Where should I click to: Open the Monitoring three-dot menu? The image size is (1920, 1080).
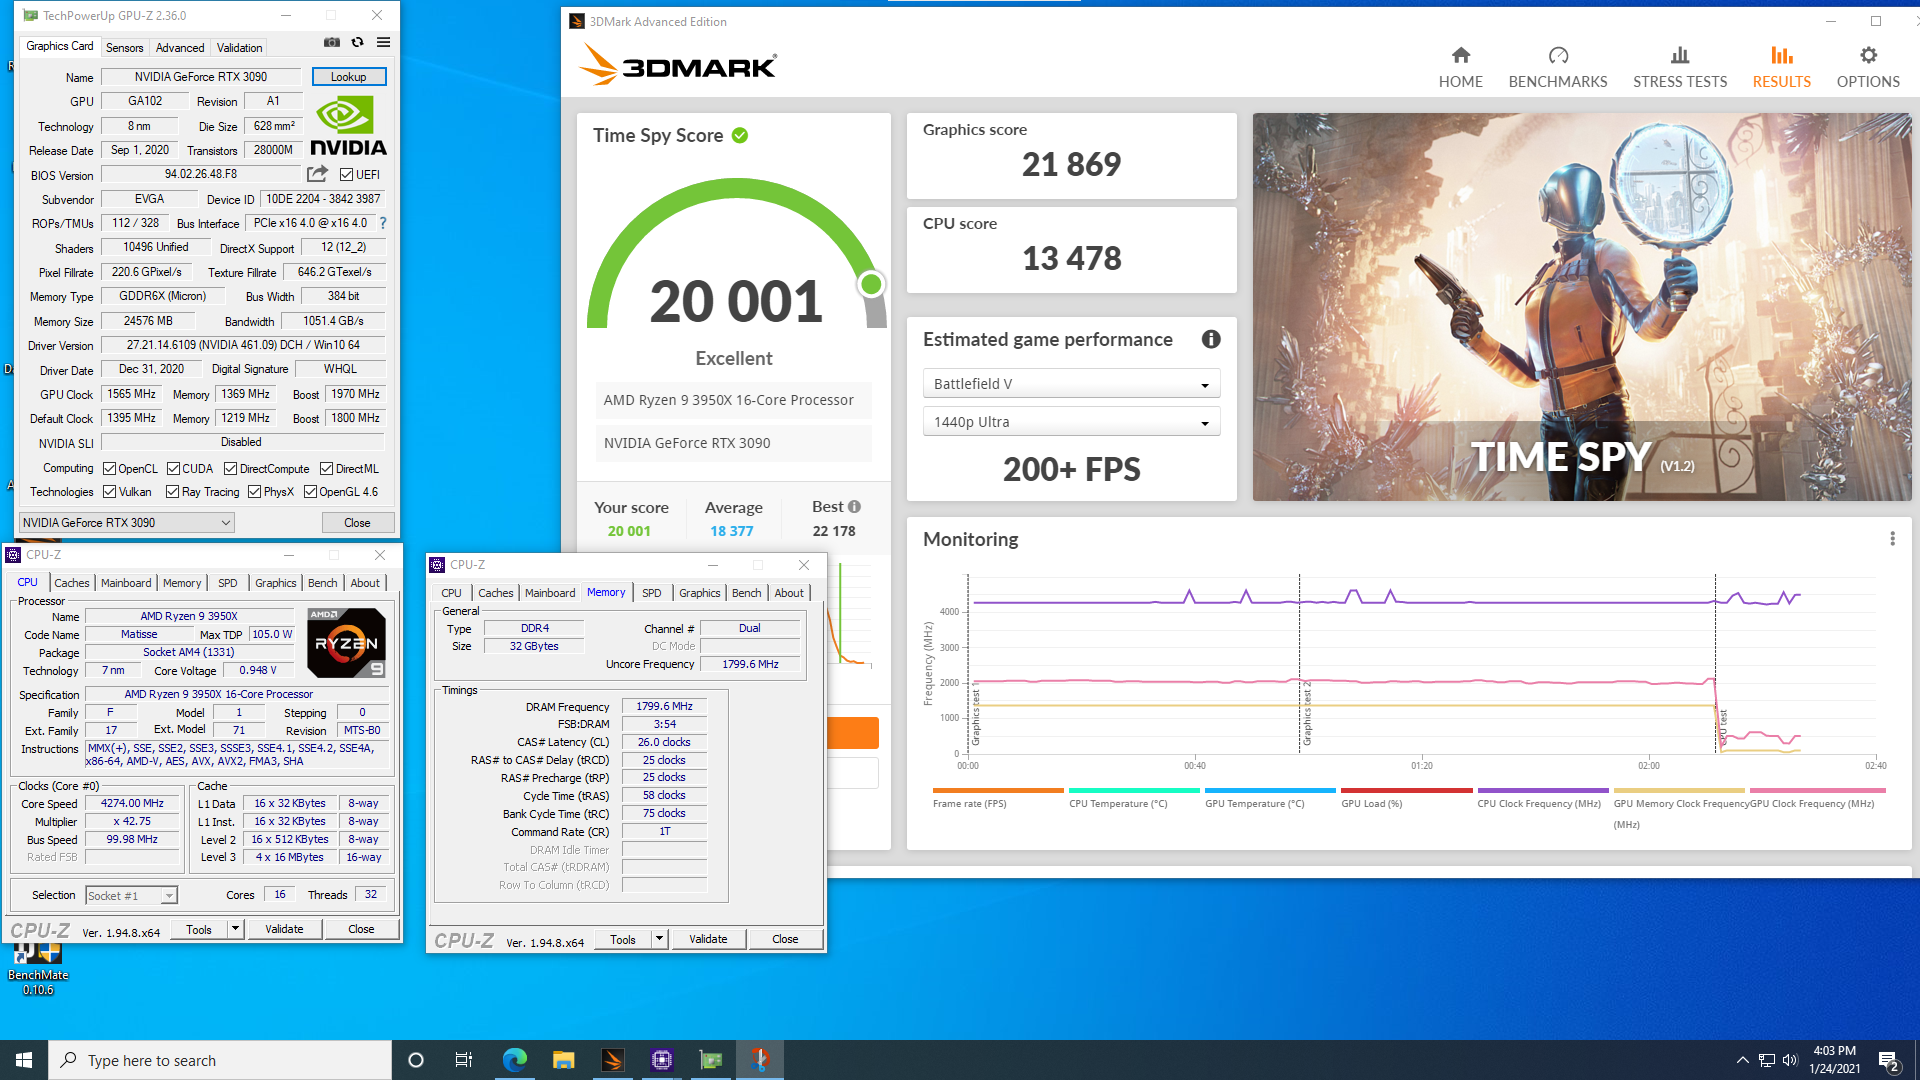click(x=1892, y=539)
